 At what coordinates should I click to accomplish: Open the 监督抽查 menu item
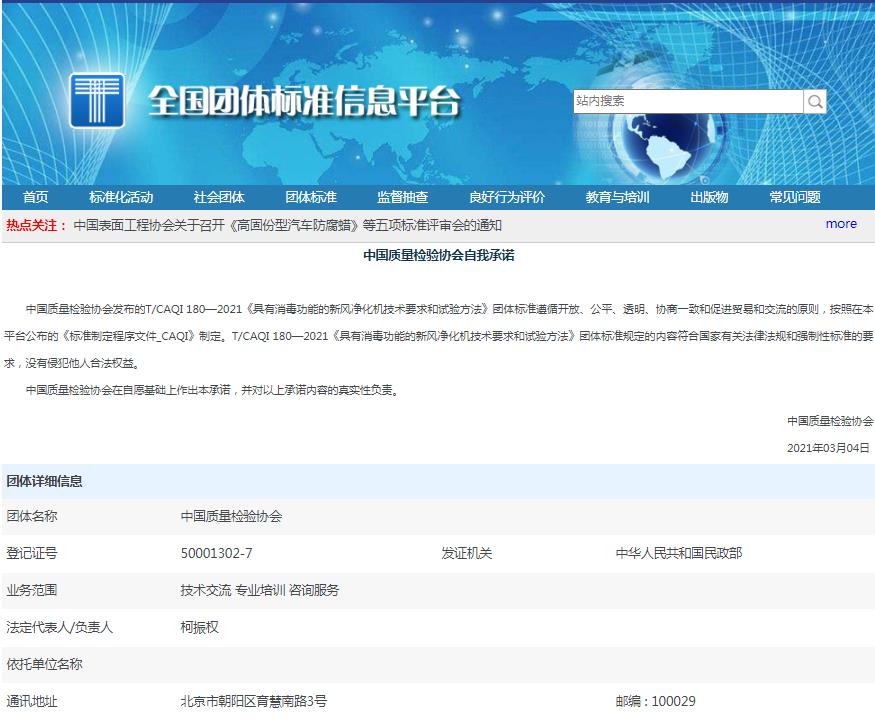pyautogui.click(x=402, y=197)
